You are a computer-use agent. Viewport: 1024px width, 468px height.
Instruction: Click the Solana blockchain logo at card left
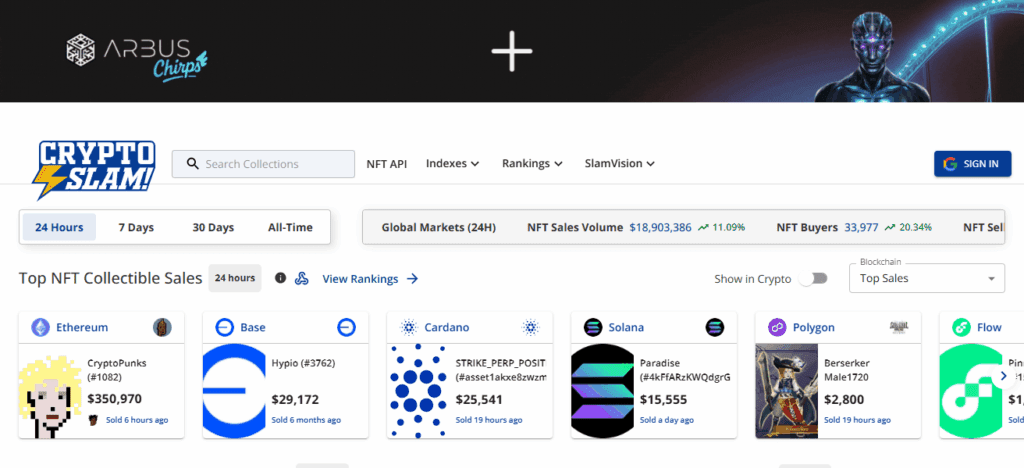click(593, 328)
